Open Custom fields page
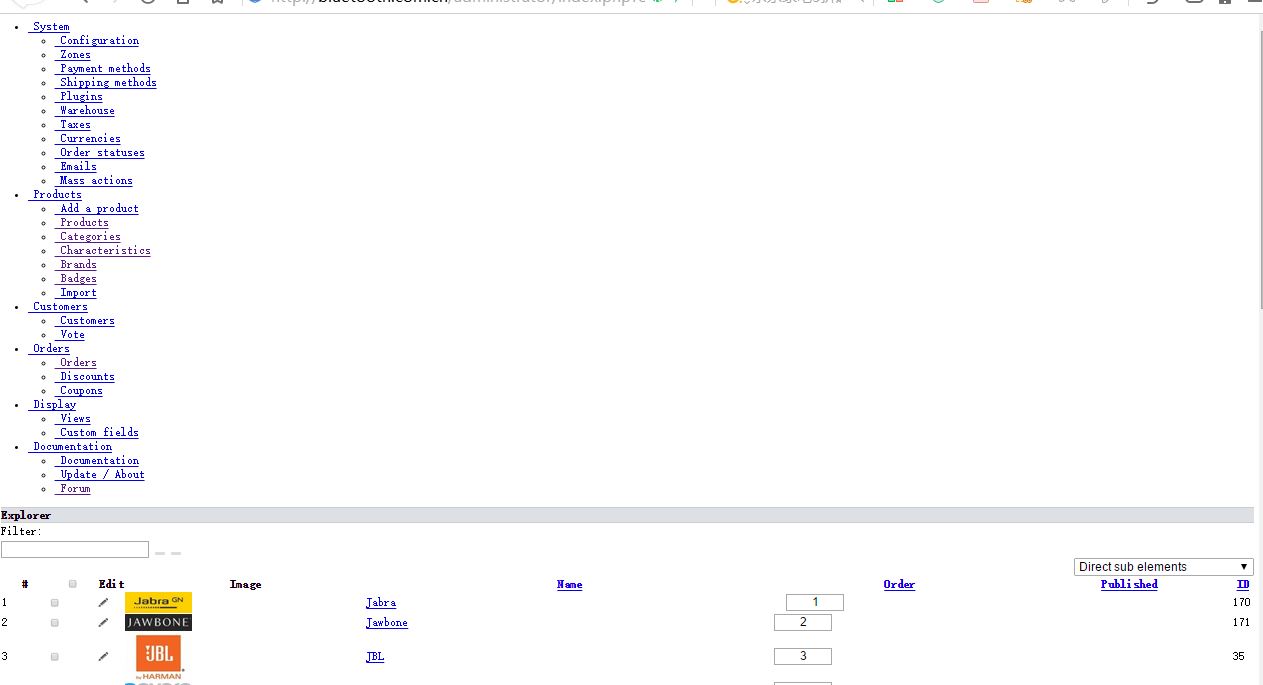This screenshot has width=1263, height=685. (x=97, y=433)
